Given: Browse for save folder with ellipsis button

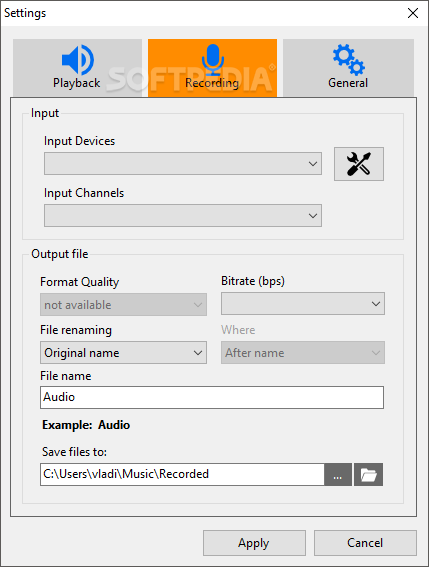Looking at the screenshot, I should coord(338,474).
